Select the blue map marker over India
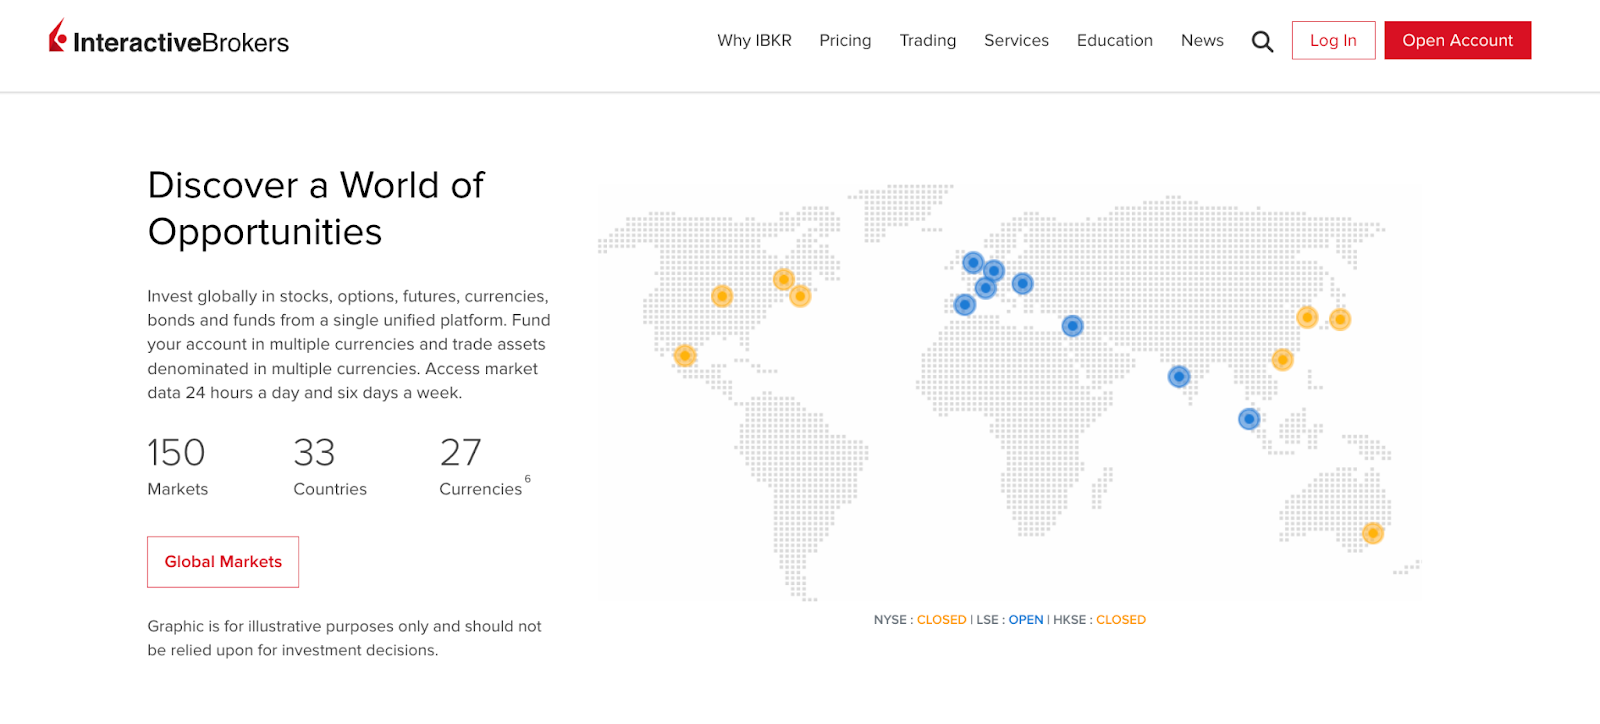 pos(1179,376)
